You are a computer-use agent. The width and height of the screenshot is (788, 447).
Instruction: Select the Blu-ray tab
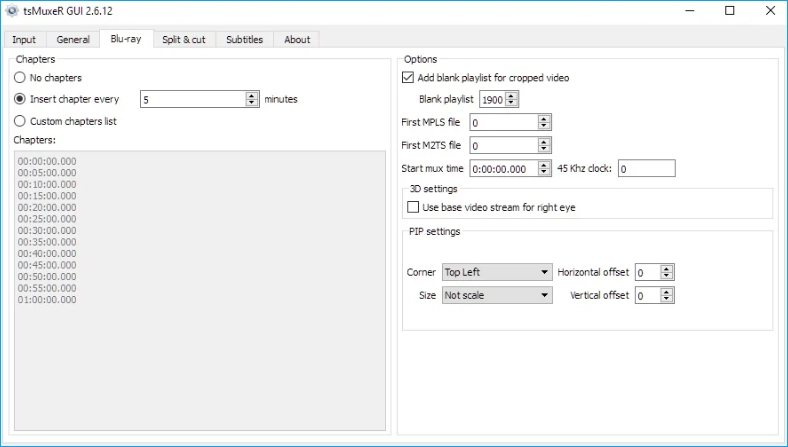pos(126,39)
